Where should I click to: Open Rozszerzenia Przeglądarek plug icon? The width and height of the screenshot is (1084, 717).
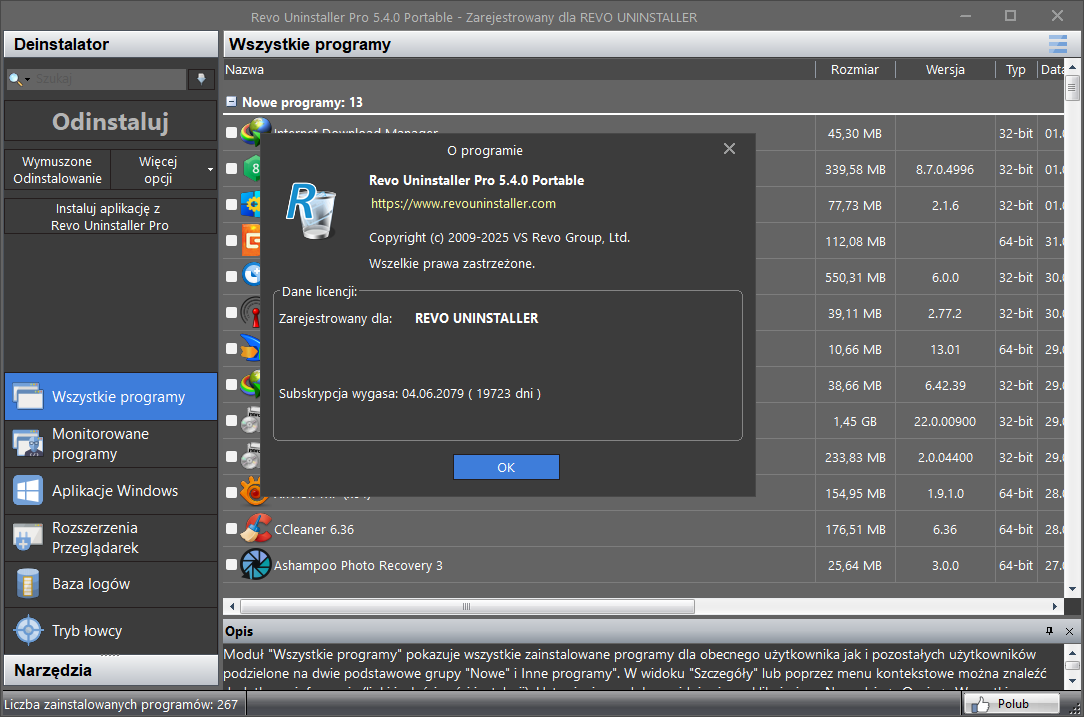pyautogui.click(x=28, y=538)
